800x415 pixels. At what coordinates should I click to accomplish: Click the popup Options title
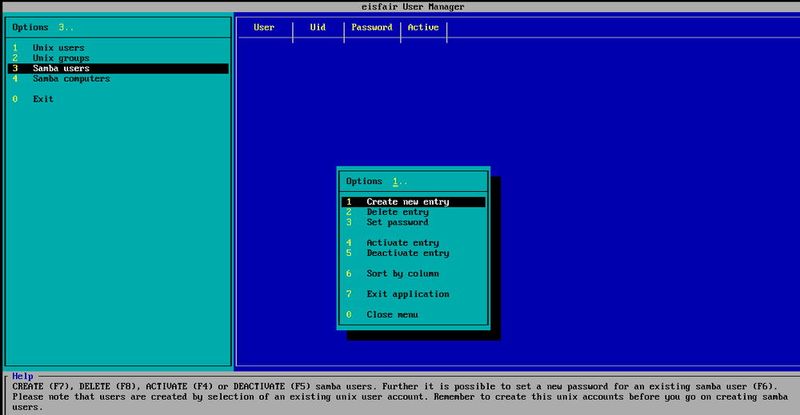click(364, 181)
